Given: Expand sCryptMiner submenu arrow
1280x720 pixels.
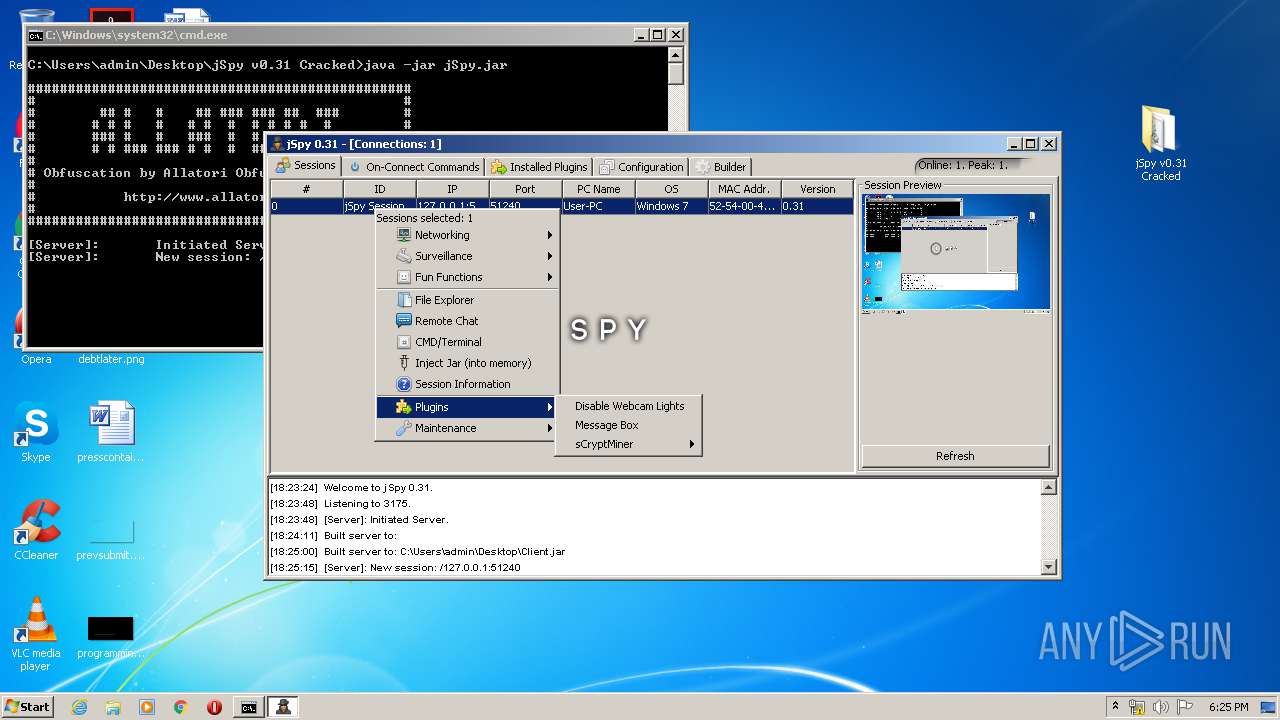Looking at the screenshot, I should [x=692, y=444].
